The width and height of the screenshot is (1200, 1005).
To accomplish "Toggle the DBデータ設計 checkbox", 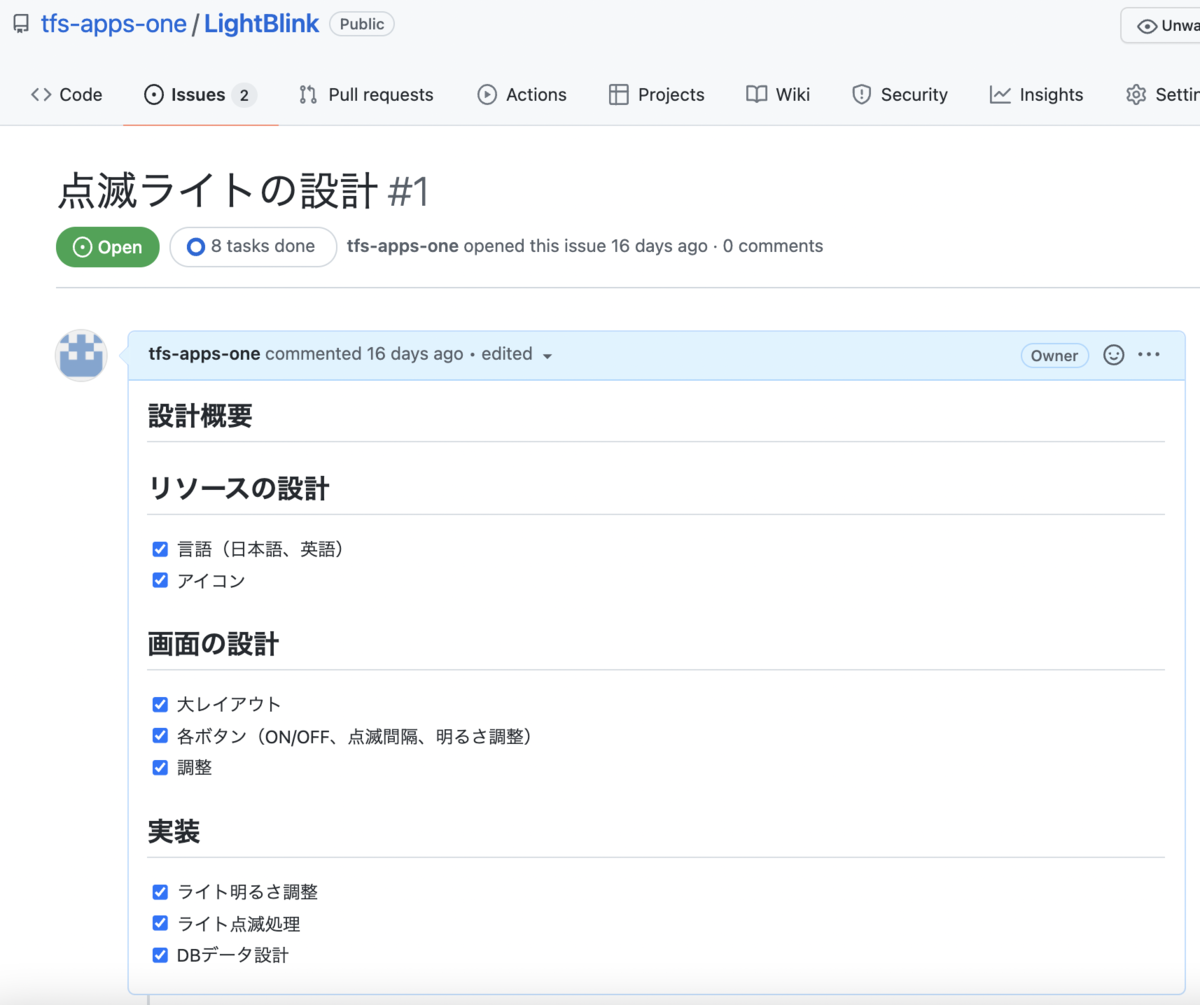I will tap(160, 955).
